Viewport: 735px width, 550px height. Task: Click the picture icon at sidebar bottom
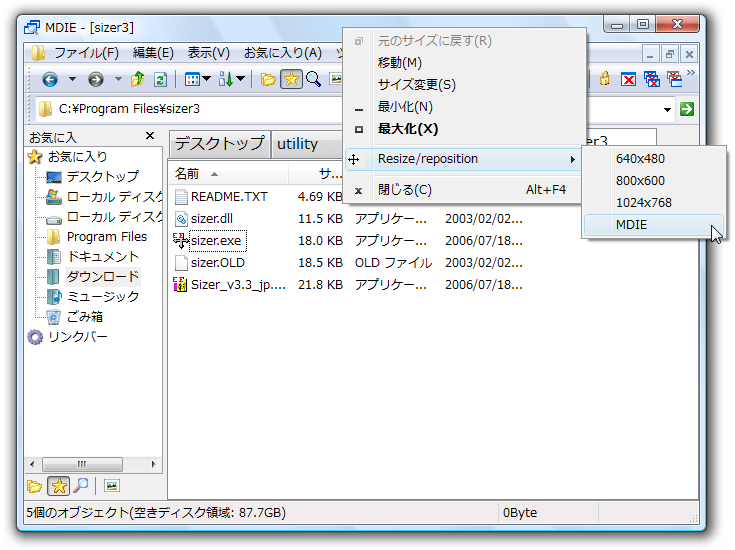(112, 486)
